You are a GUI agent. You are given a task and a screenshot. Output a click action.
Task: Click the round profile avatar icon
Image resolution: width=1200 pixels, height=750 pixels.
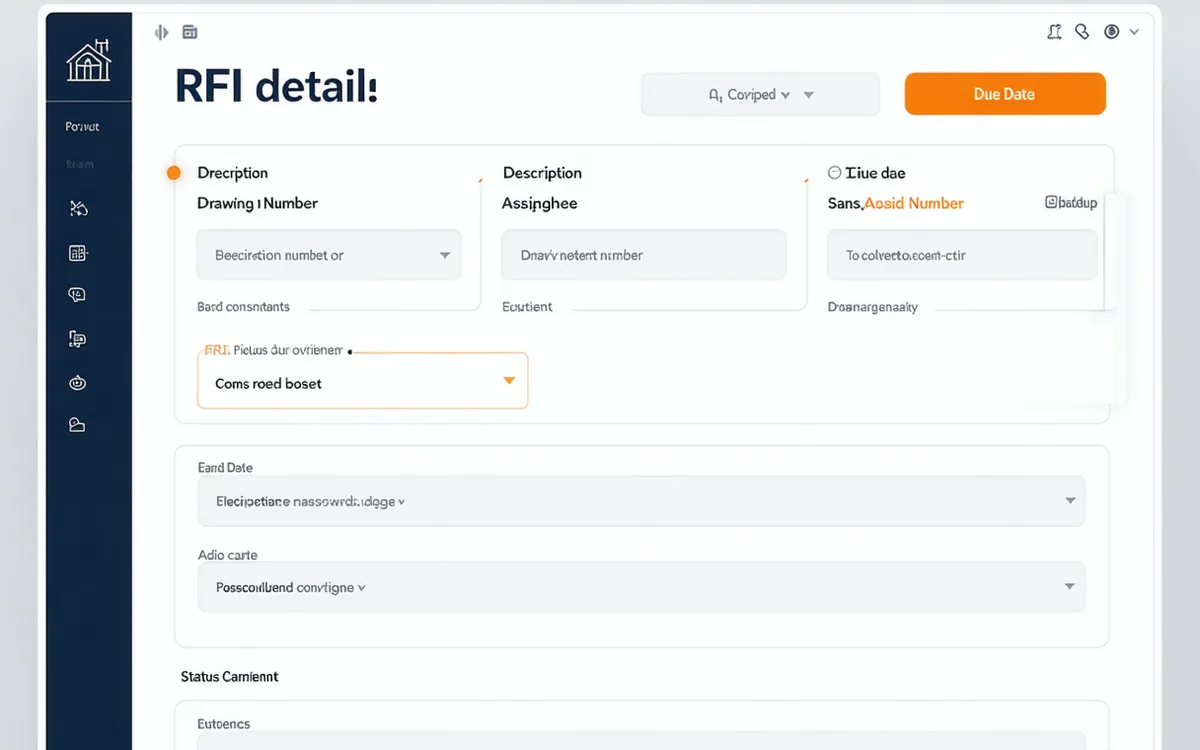1111,32
